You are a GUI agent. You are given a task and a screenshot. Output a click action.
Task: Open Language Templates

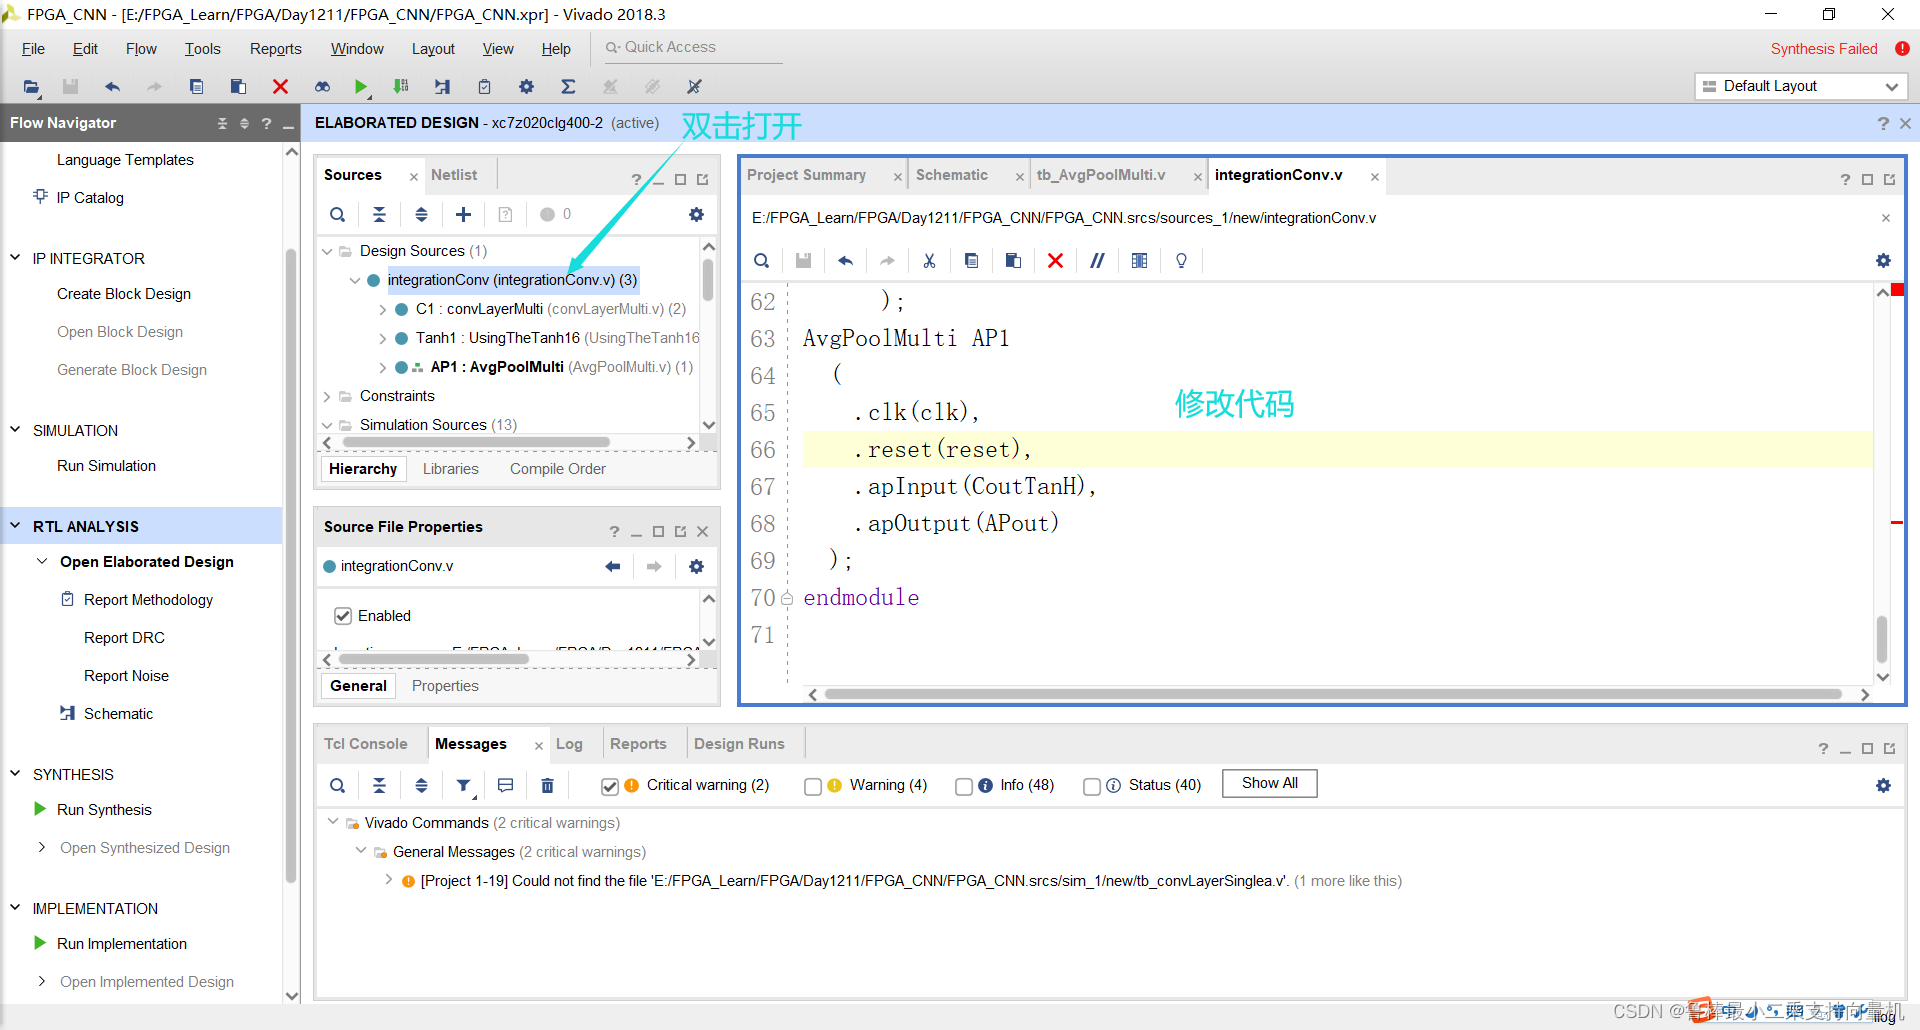pos(125,160)
